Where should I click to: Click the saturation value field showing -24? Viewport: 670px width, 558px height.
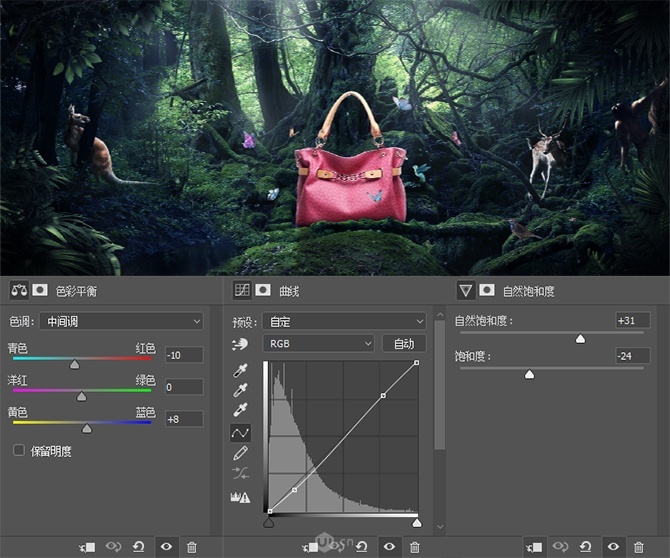633,356
